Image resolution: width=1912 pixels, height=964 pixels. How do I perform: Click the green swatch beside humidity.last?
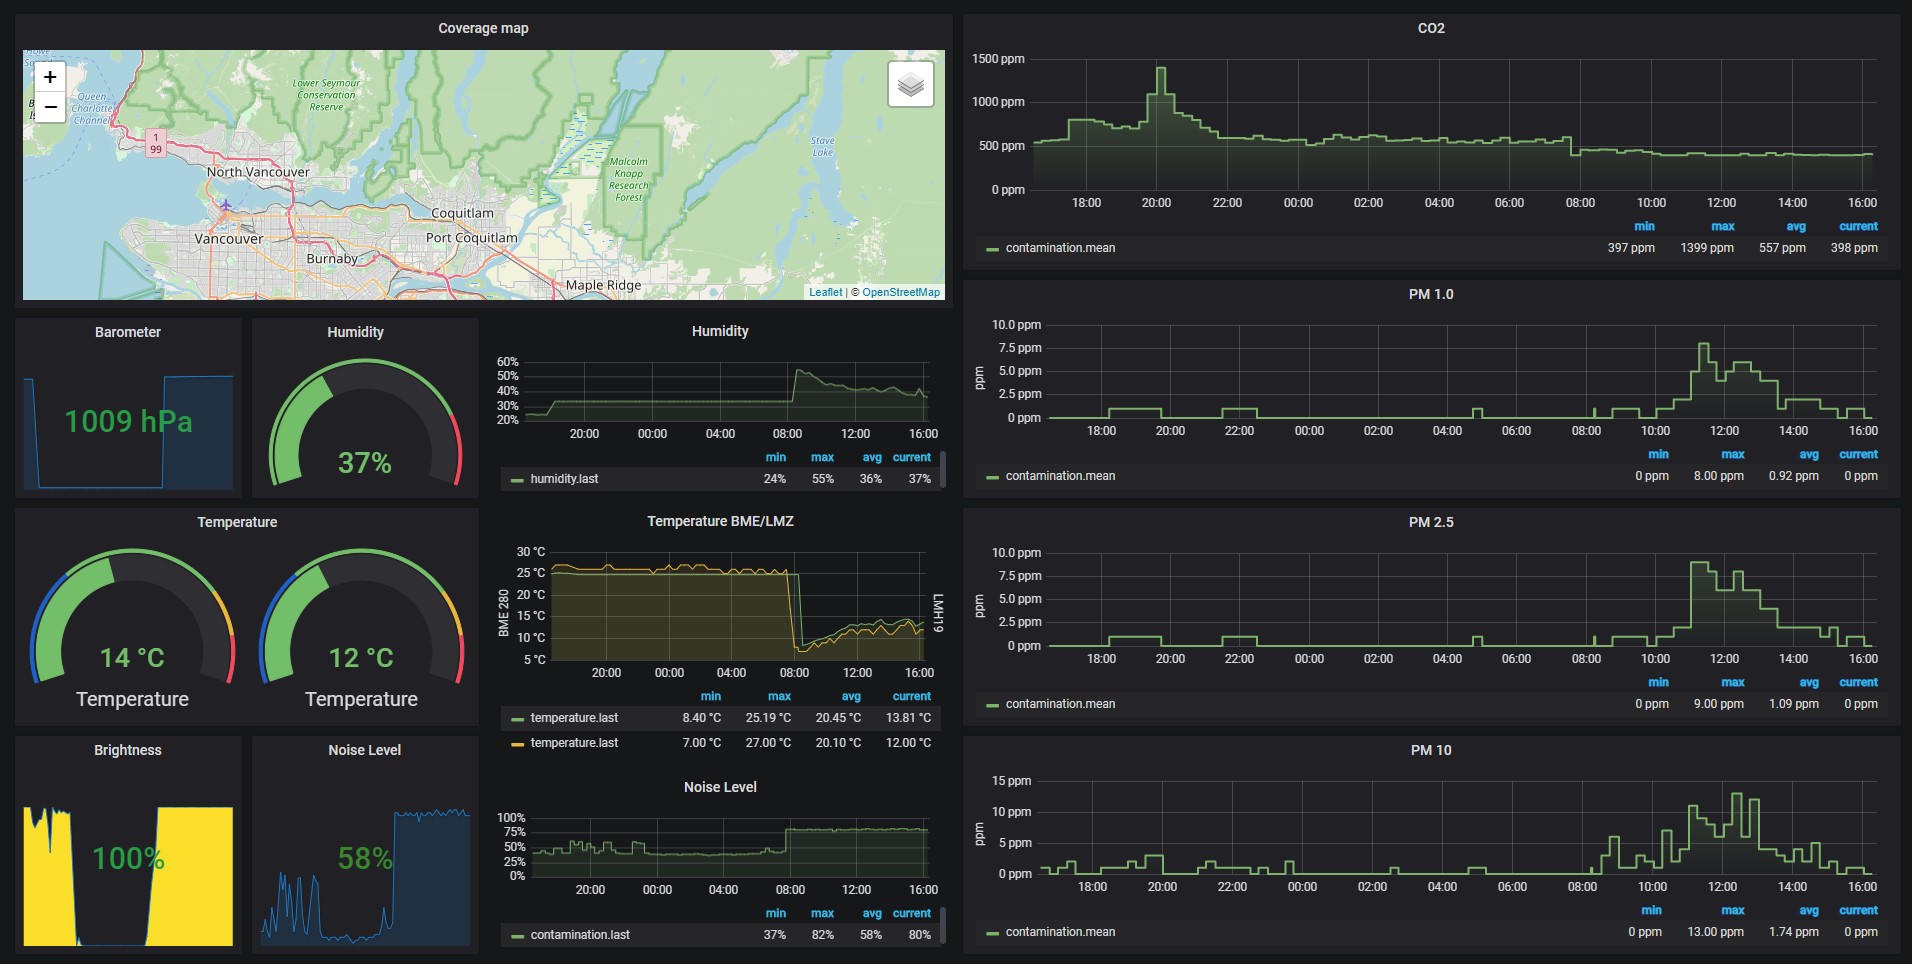tap(517, 480)
